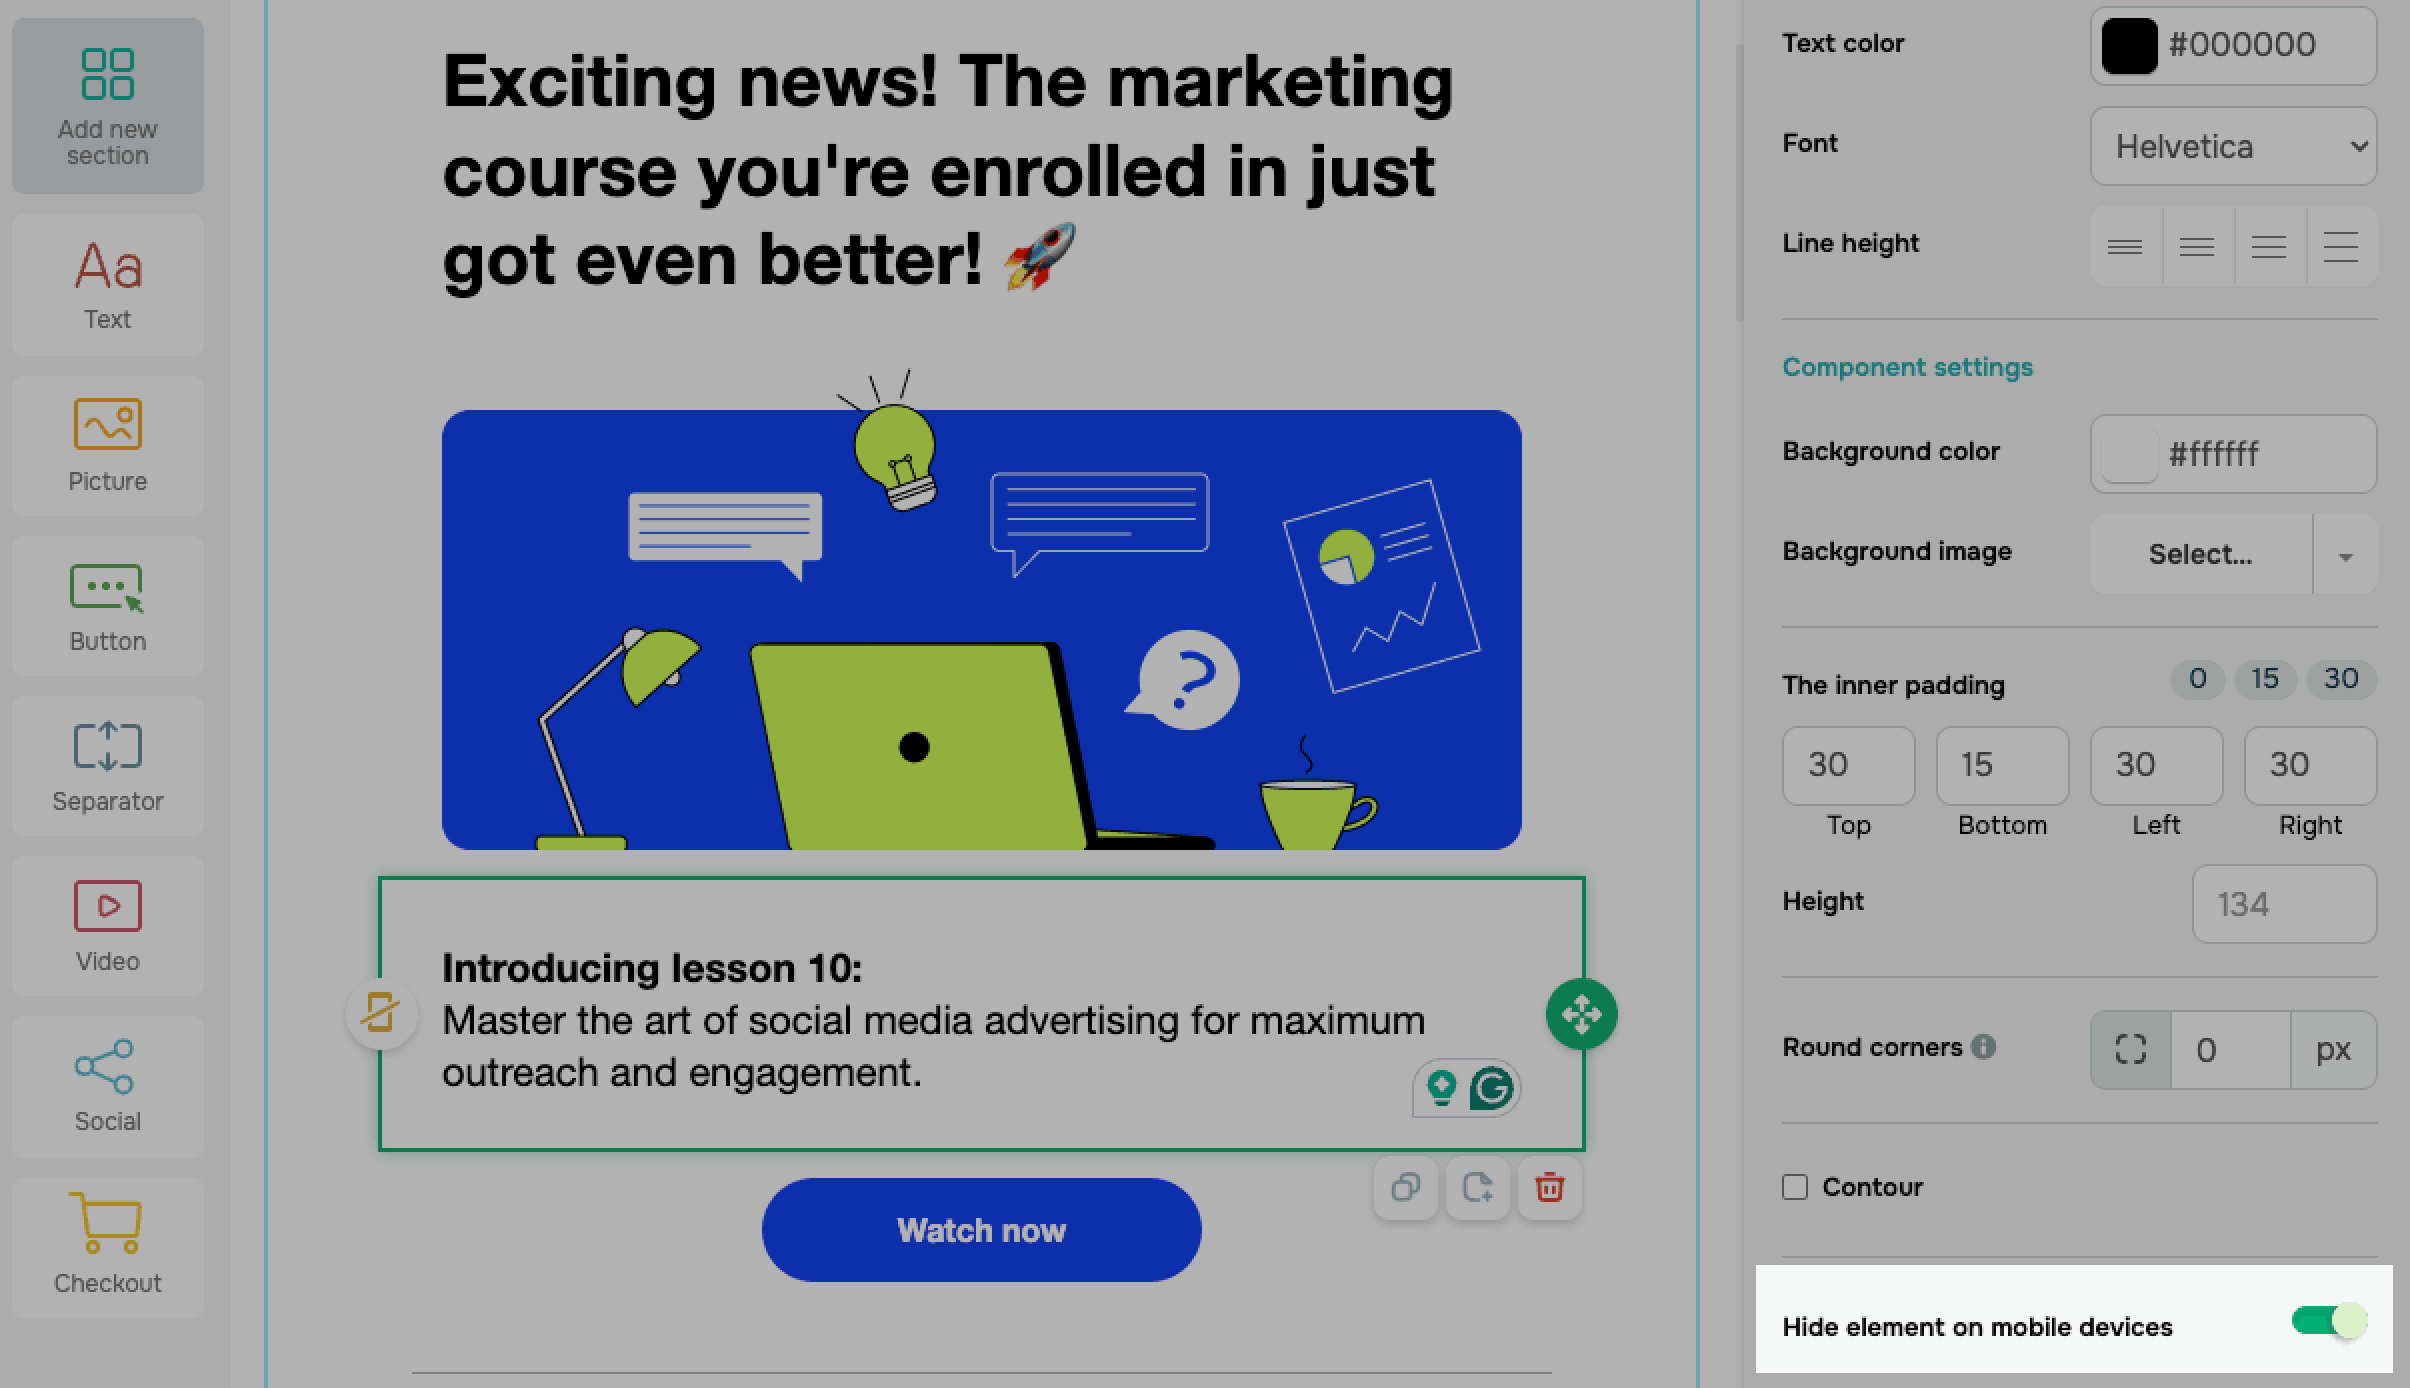Select the Text component in the sidebar
This screenshot has height=1388, width=2410.
tap(108, 285)
